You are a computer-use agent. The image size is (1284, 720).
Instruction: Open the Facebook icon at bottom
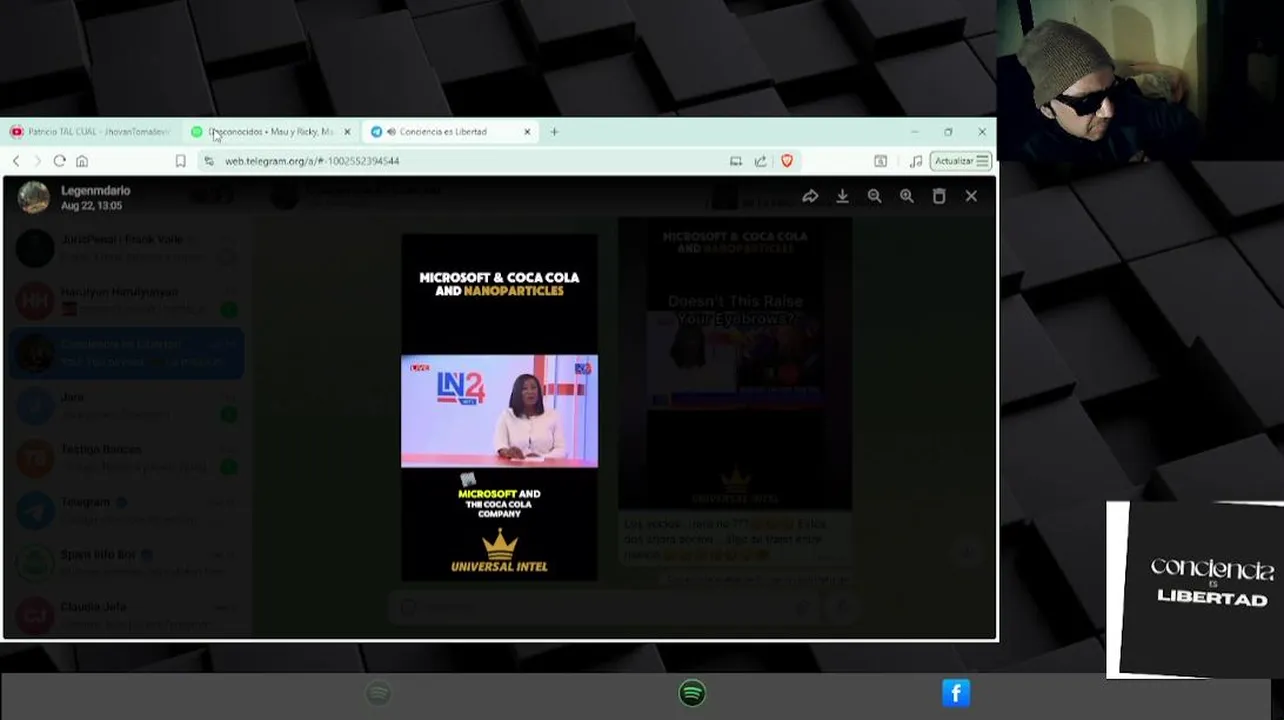tap(956, 693)
